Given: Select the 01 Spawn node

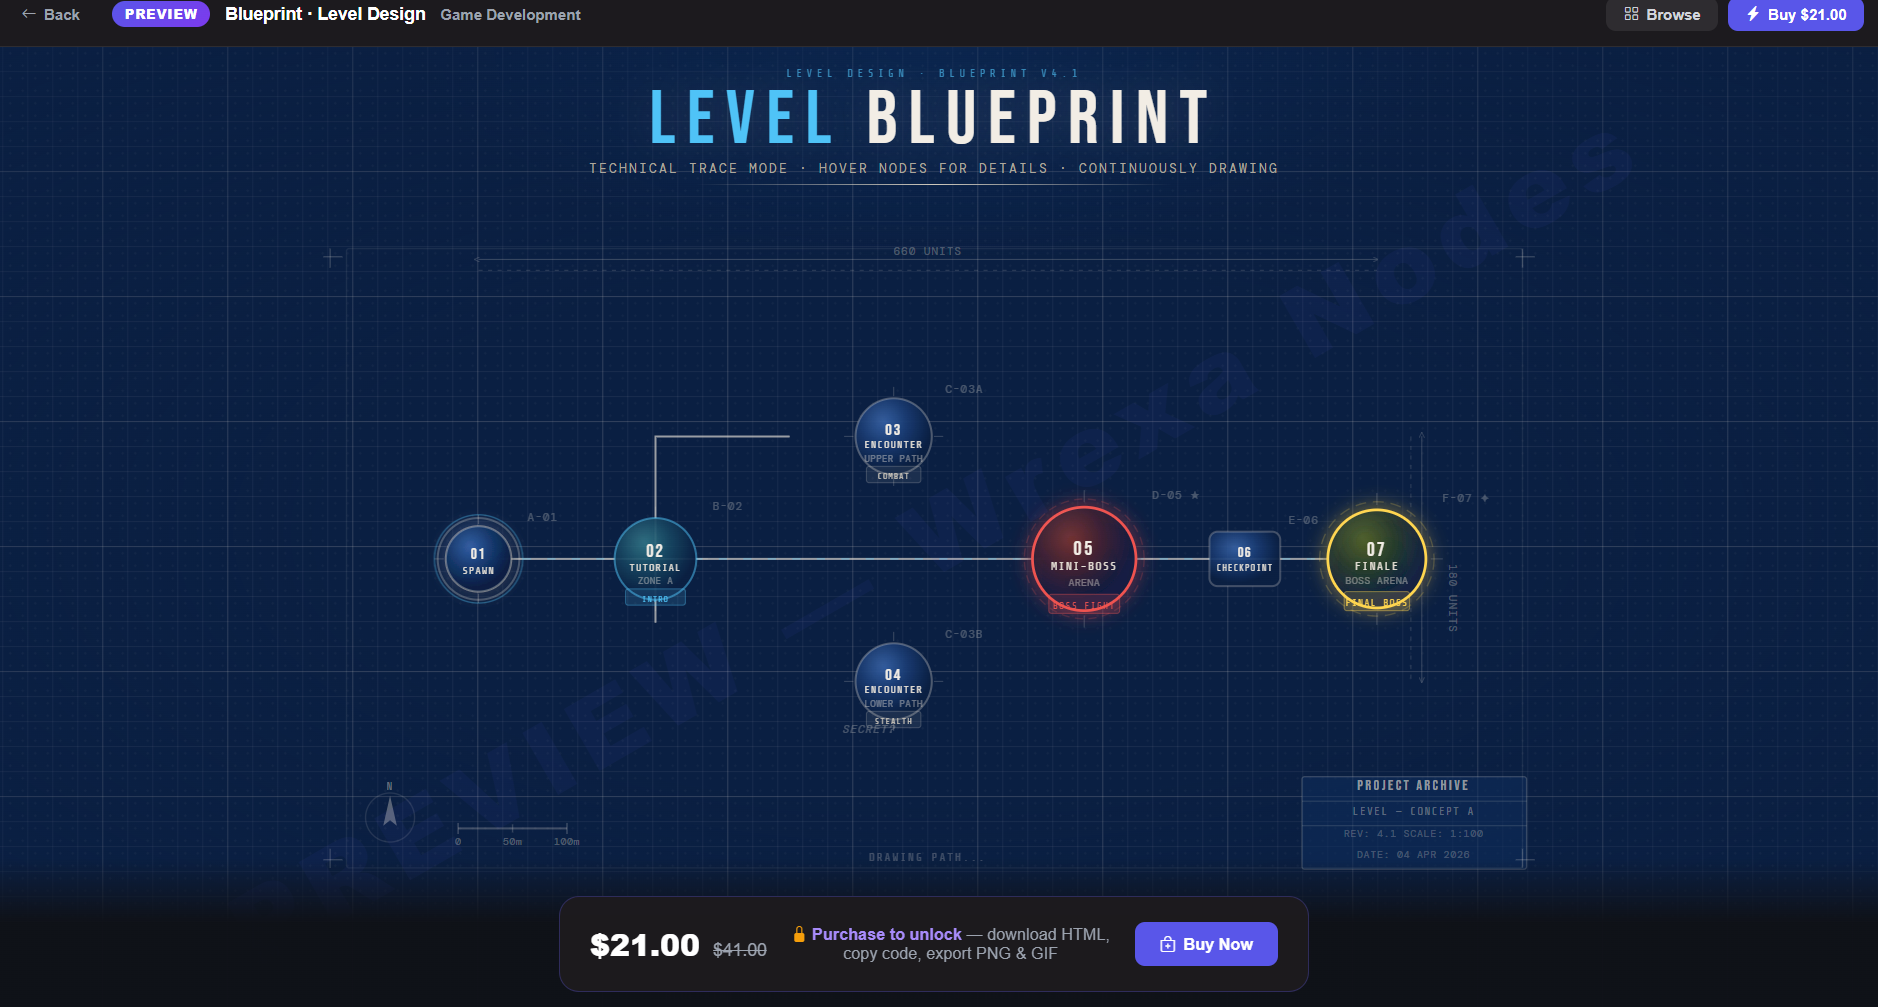Looking at the screenshot, I should point(477,558).
